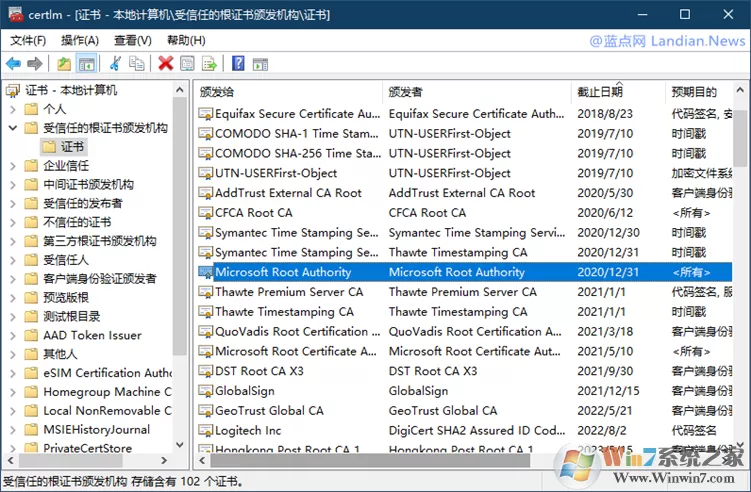Expand the 企业信任 tree node

click(13, 166)
